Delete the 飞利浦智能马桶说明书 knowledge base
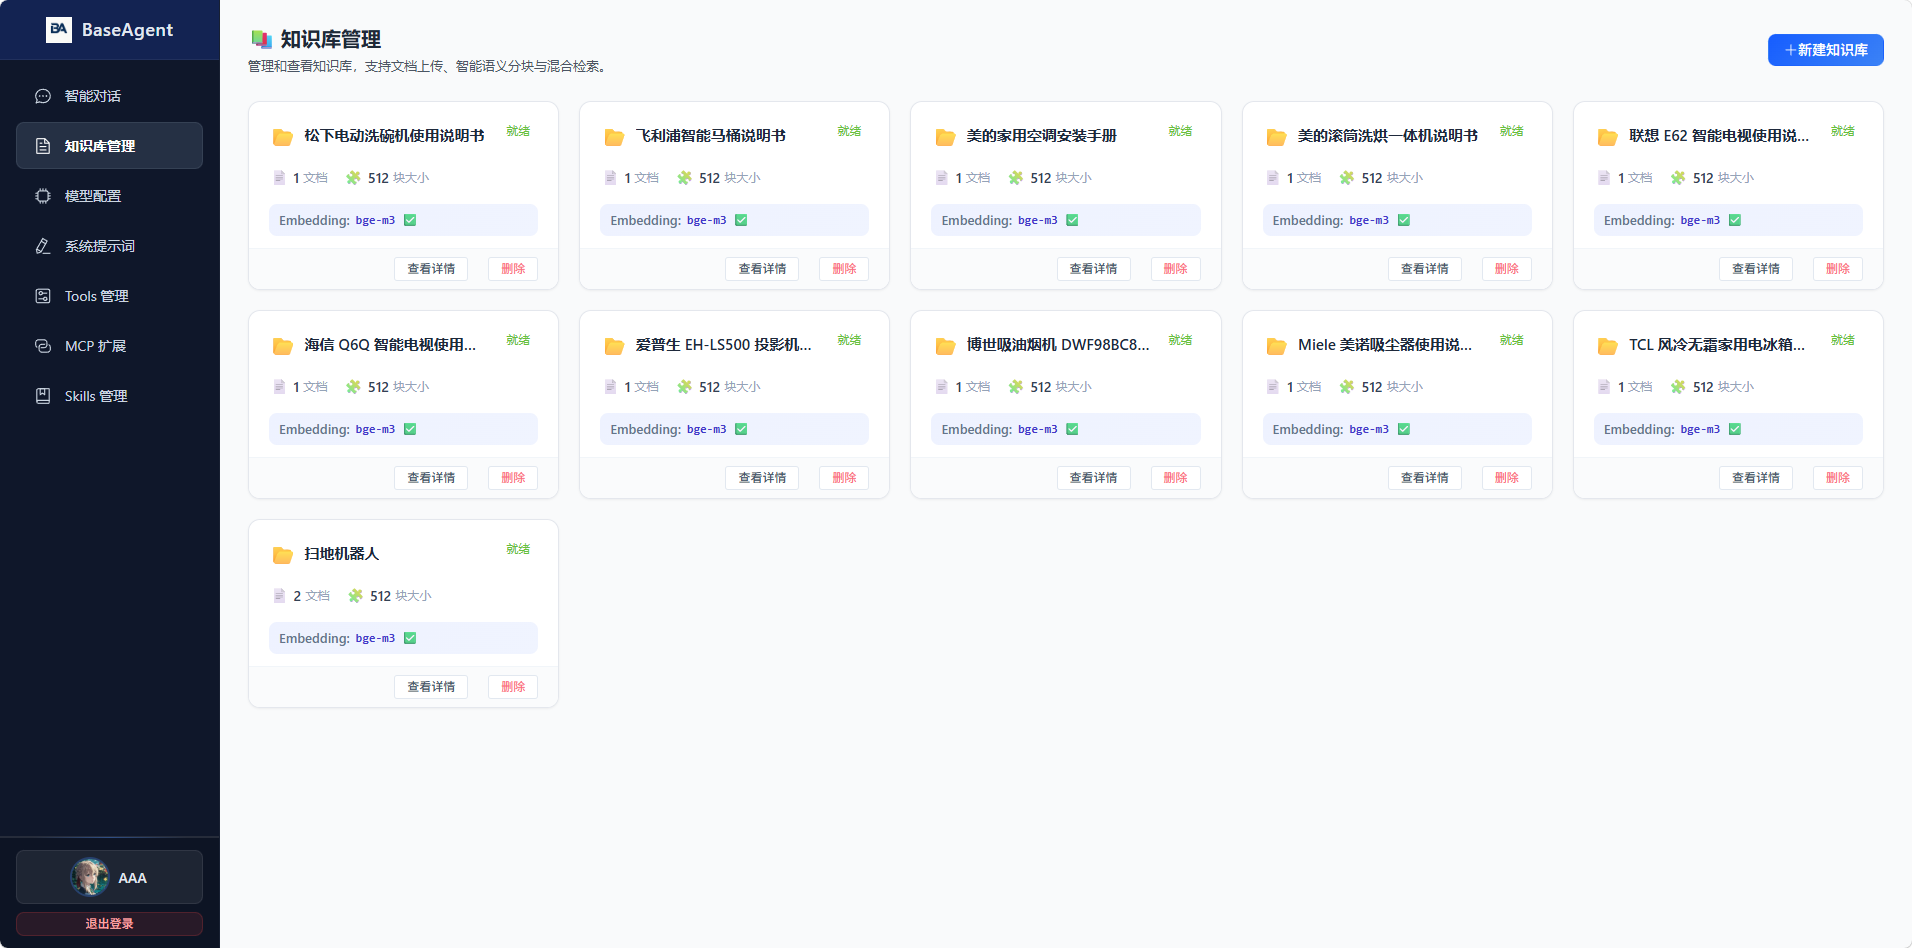 click(x=844, y=269)
